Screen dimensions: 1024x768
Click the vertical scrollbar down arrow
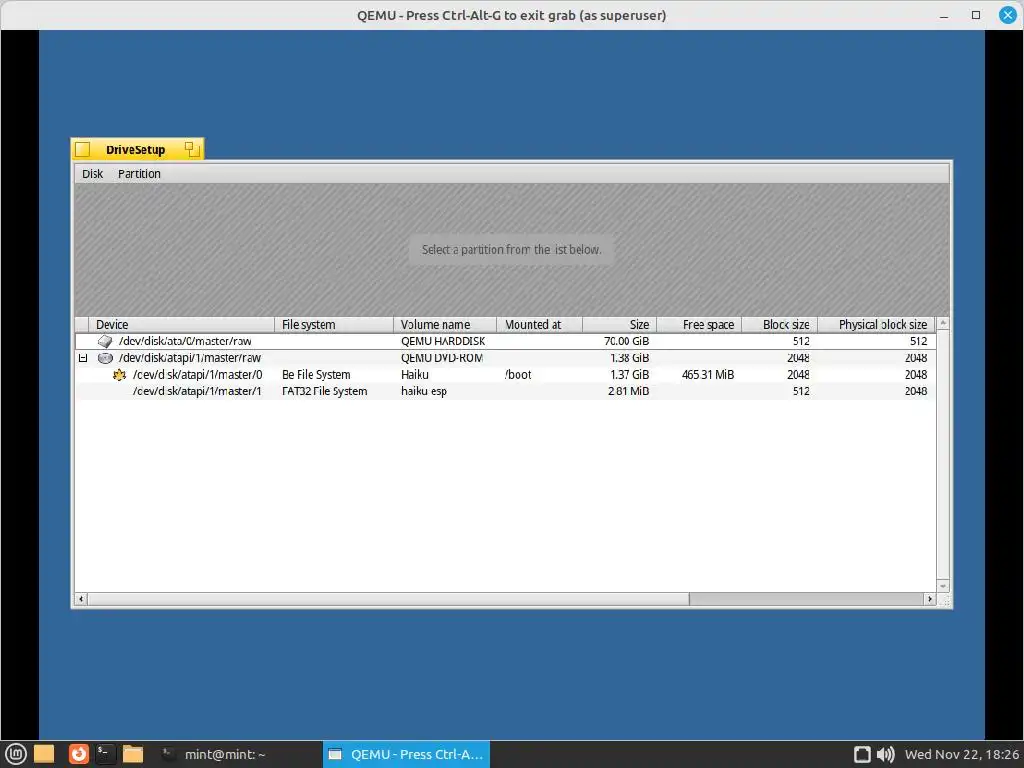(943, 586)
